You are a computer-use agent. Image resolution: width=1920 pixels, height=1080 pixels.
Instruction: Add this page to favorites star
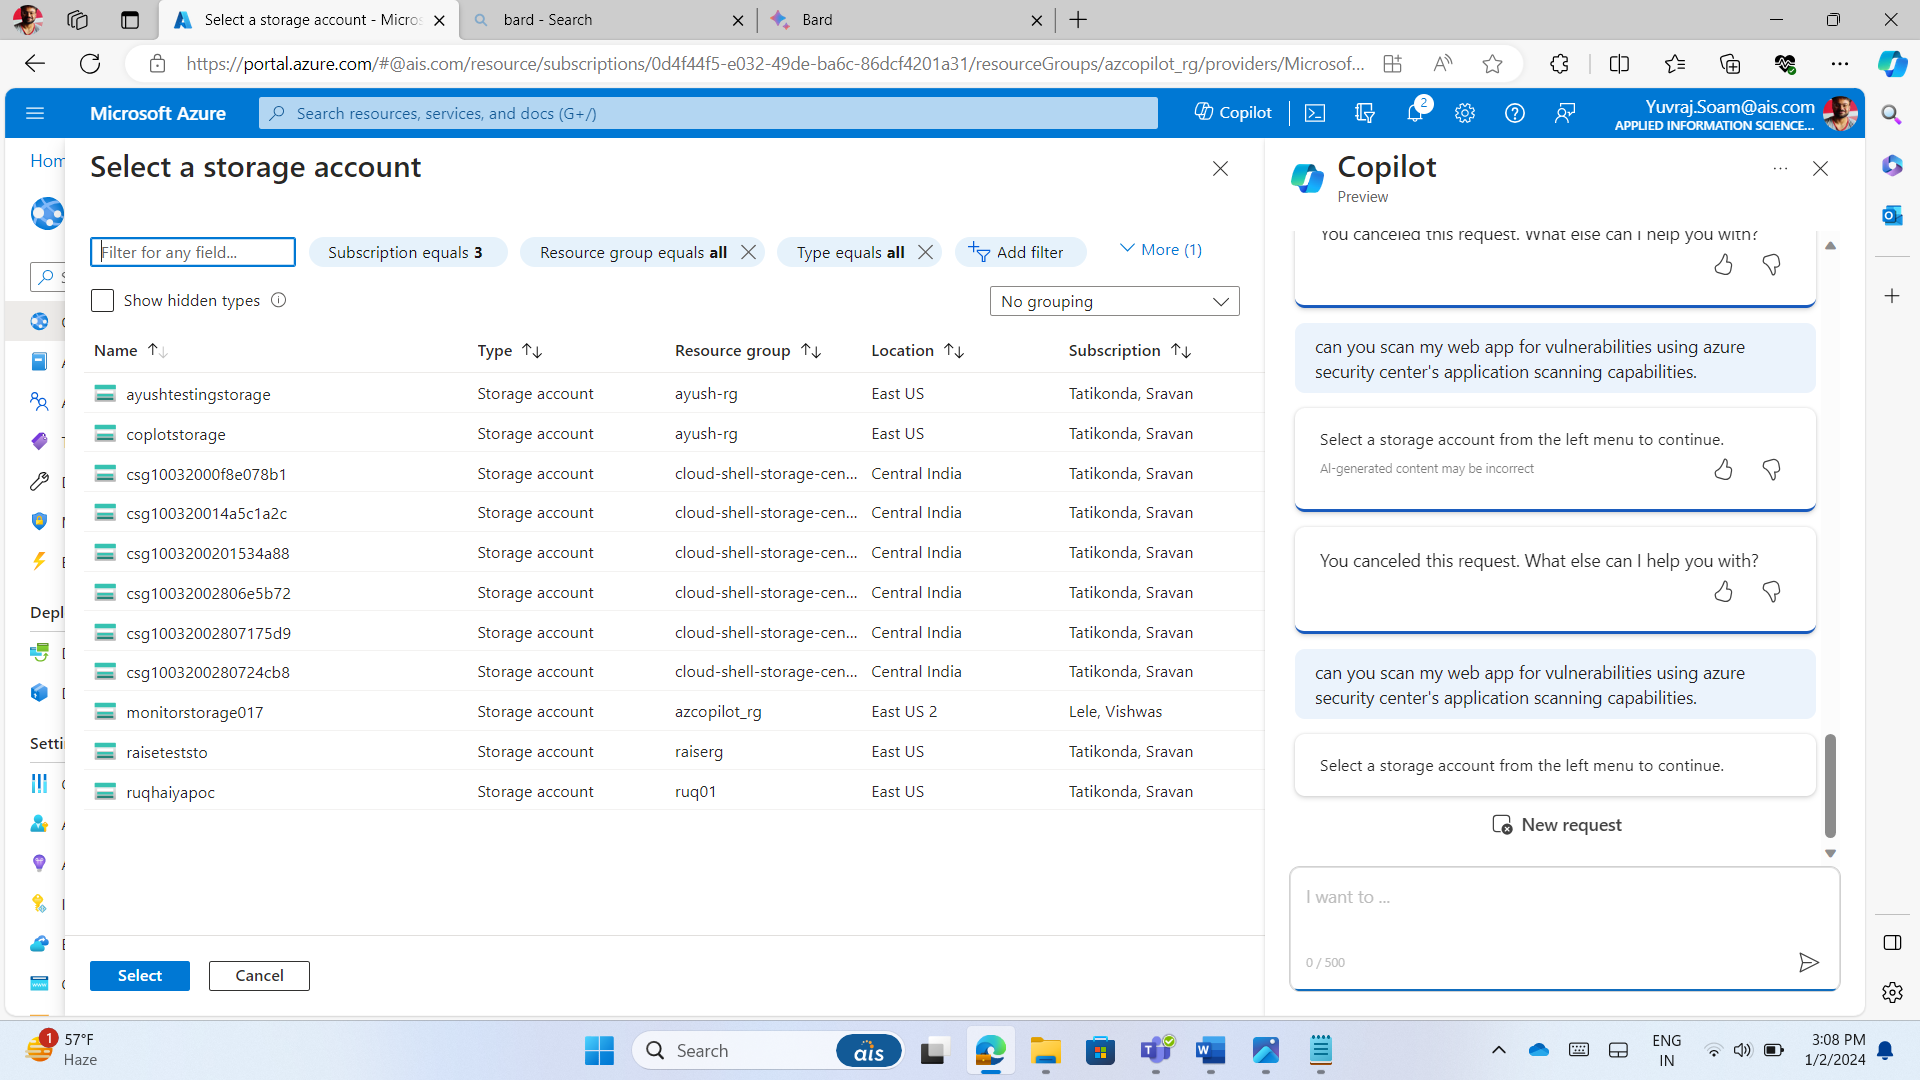1492,64
